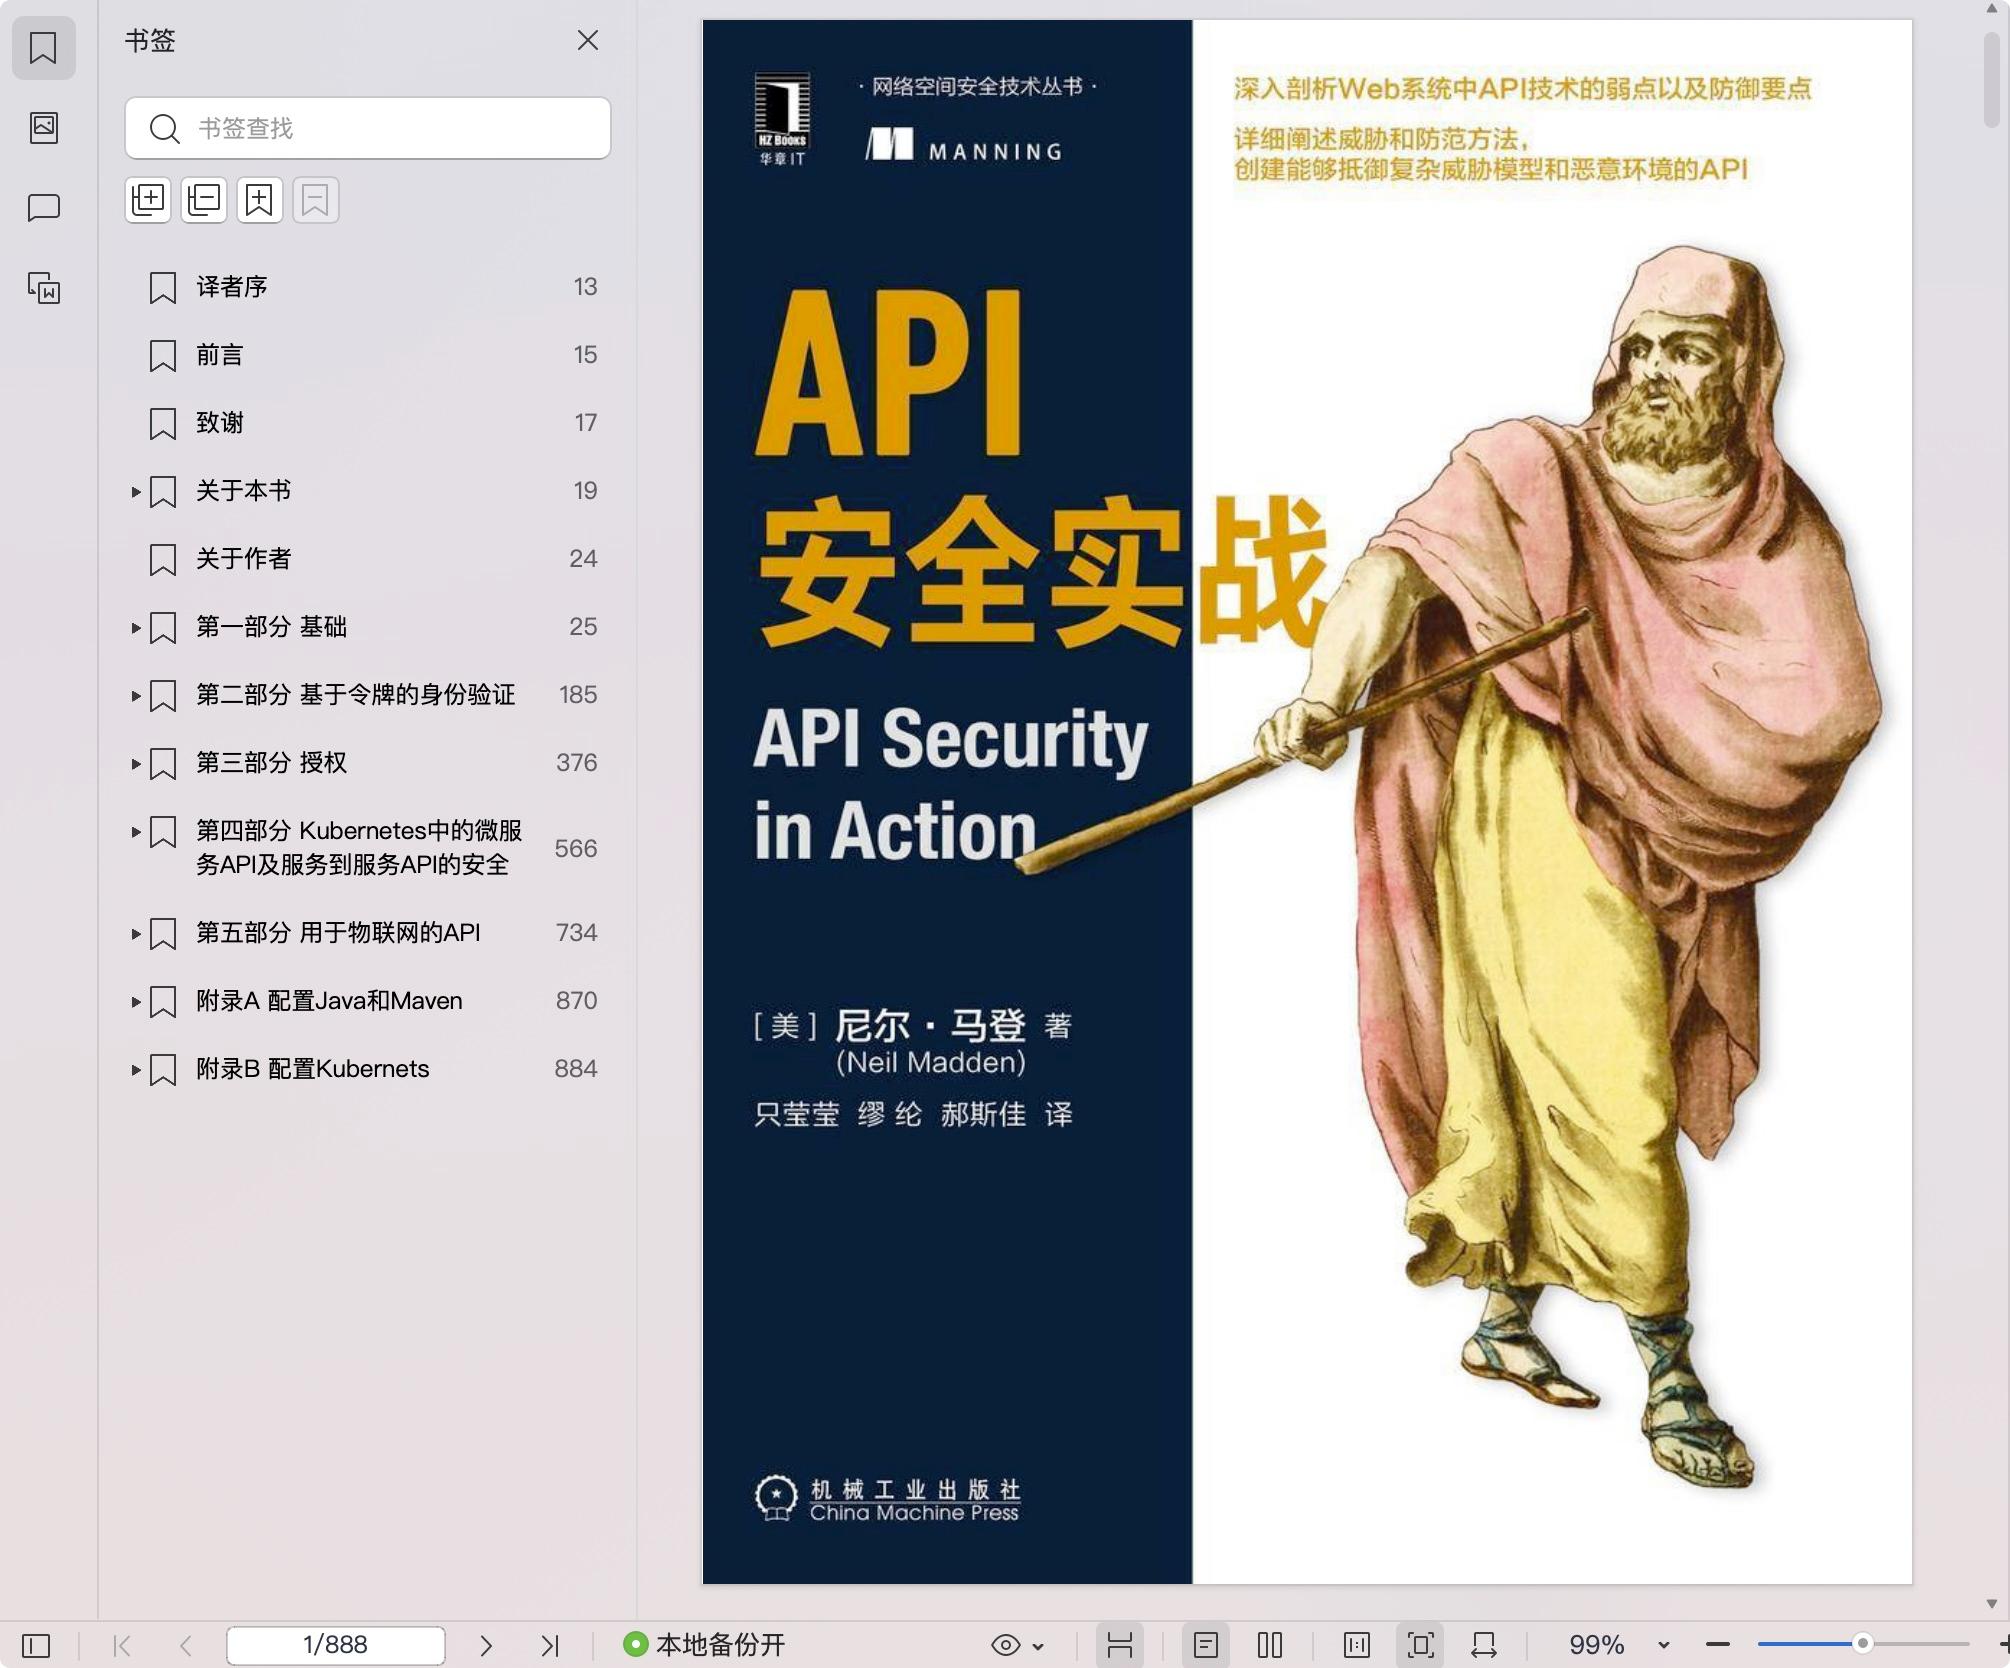2010x1668 pixels.
Task: Open the comments panel icon
Action: (x=43, y=208)
